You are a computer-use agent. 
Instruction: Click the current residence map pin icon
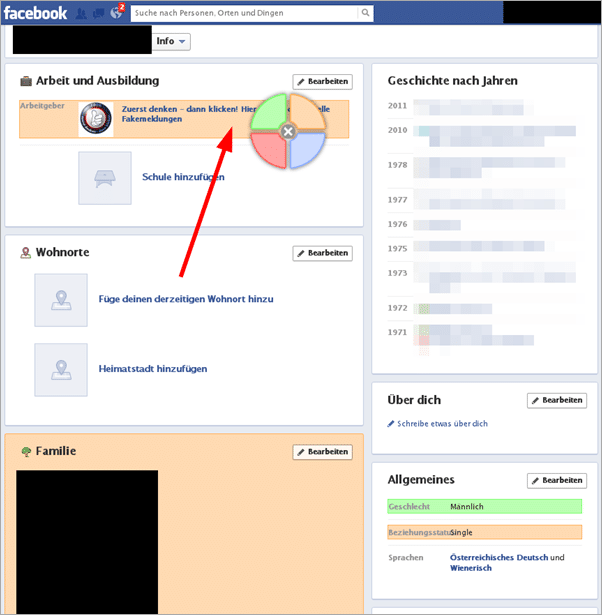coord(61,300)
